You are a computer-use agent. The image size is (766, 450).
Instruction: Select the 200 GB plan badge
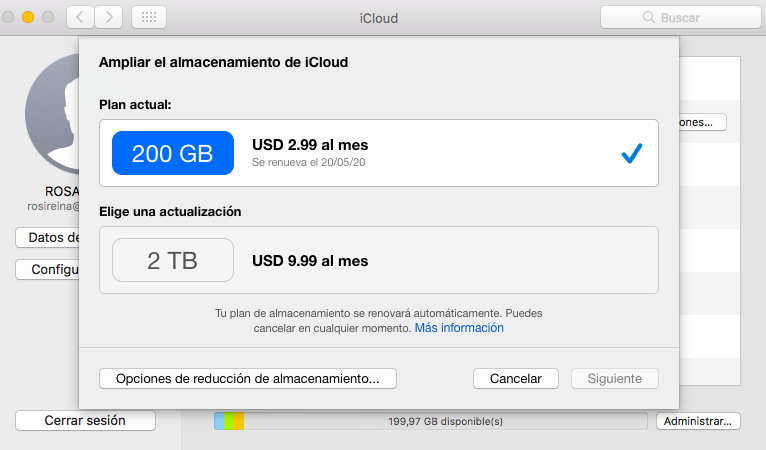172,153
